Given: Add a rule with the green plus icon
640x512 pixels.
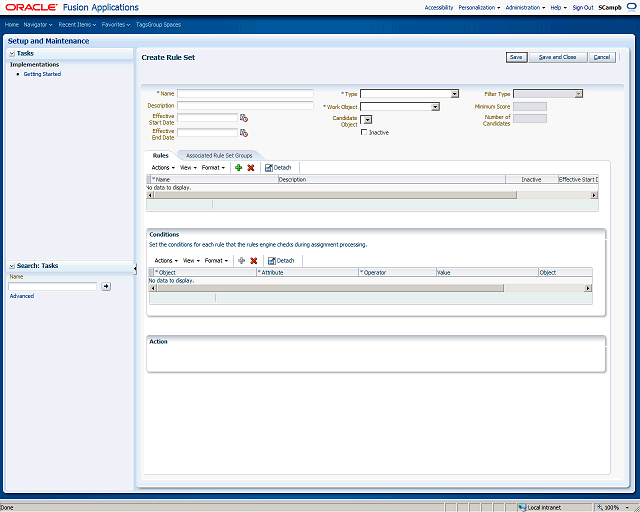Looking at the screenshot, I should click(x=239, y=167).
